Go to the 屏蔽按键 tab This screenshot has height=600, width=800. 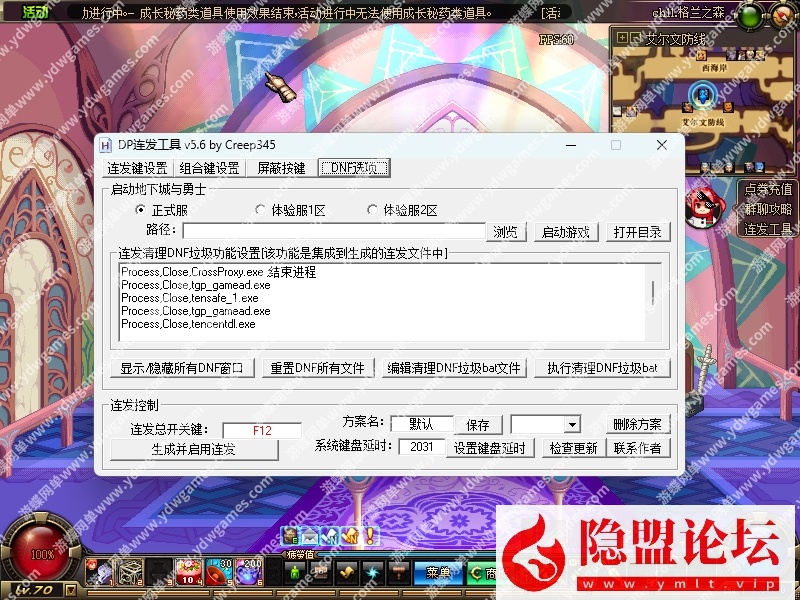click(281, 168)
